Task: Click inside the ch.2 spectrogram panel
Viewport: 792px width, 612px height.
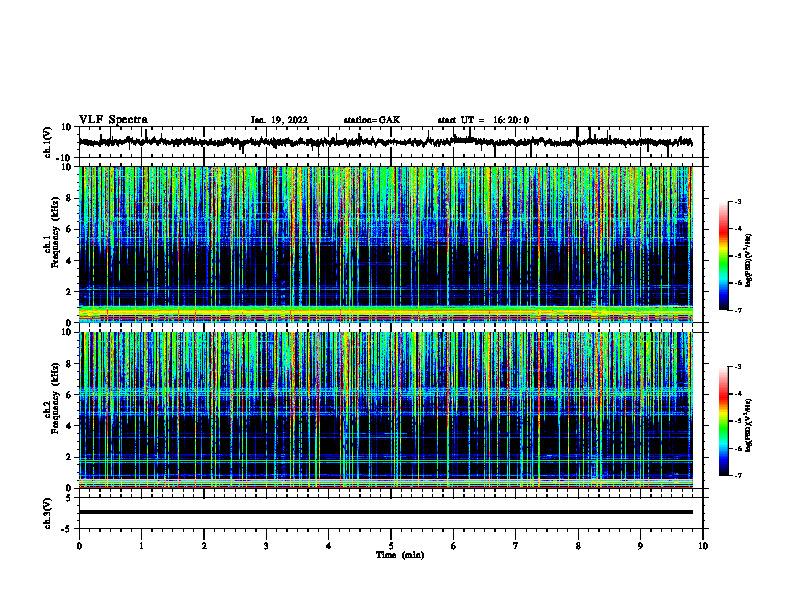Action: point(385,410)
